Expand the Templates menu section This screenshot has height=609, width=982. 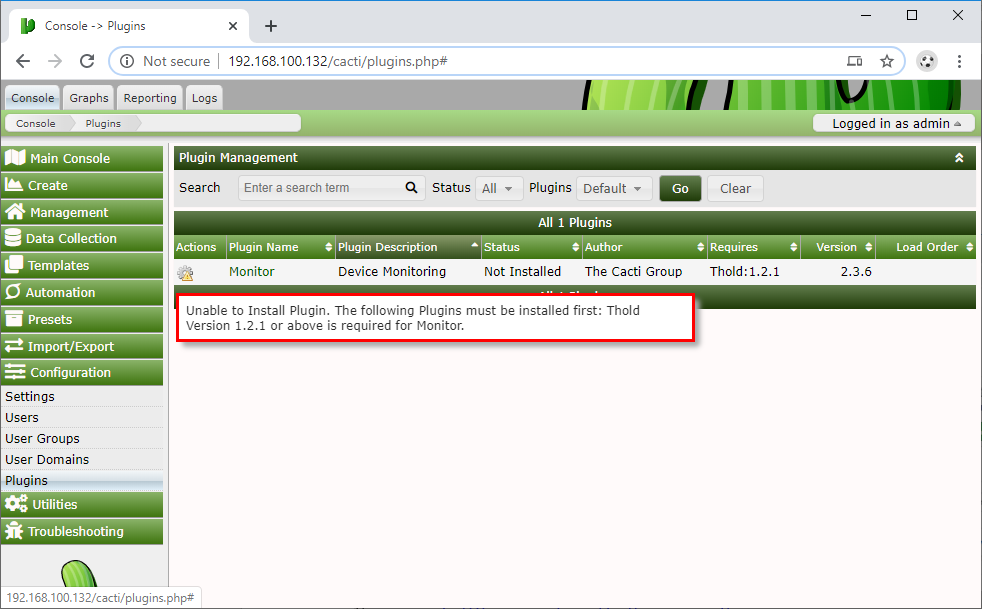[x=82, y=265]
